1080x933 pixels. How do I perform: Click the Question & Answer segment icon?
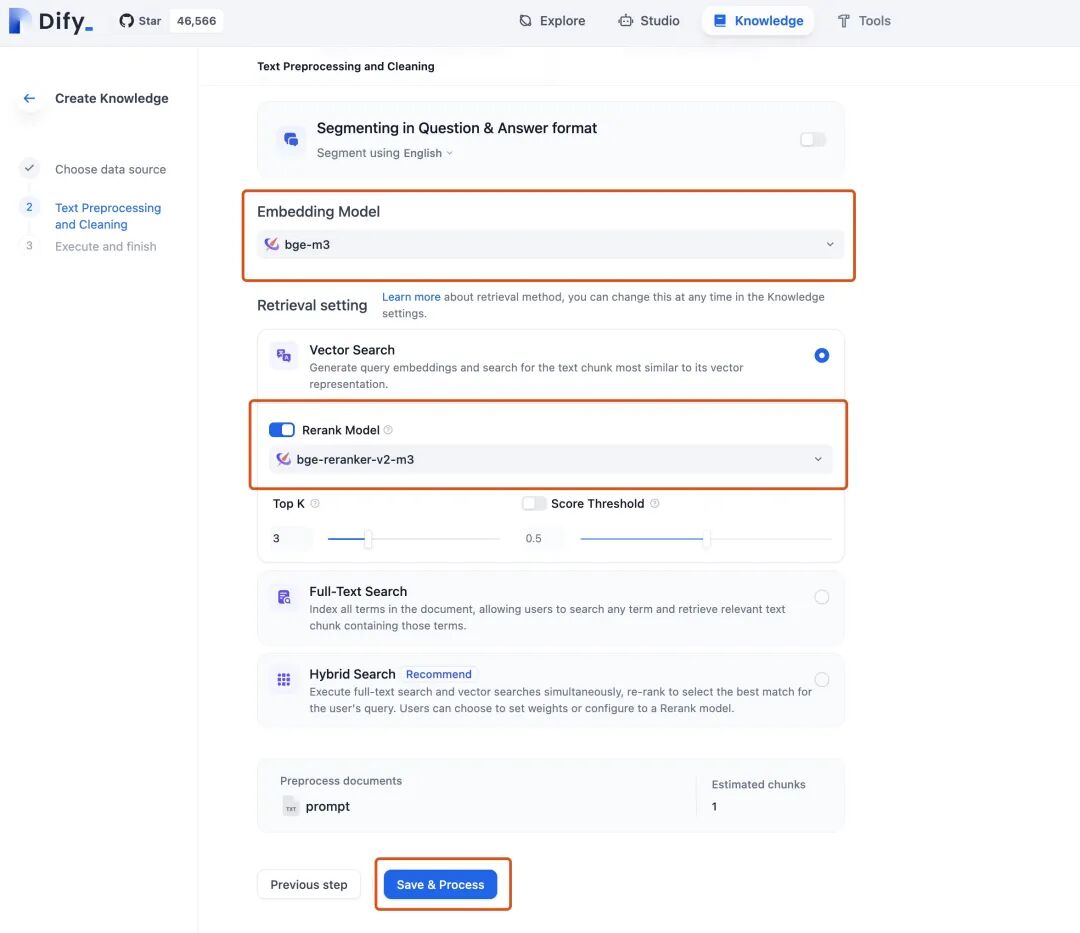(291, 139)
